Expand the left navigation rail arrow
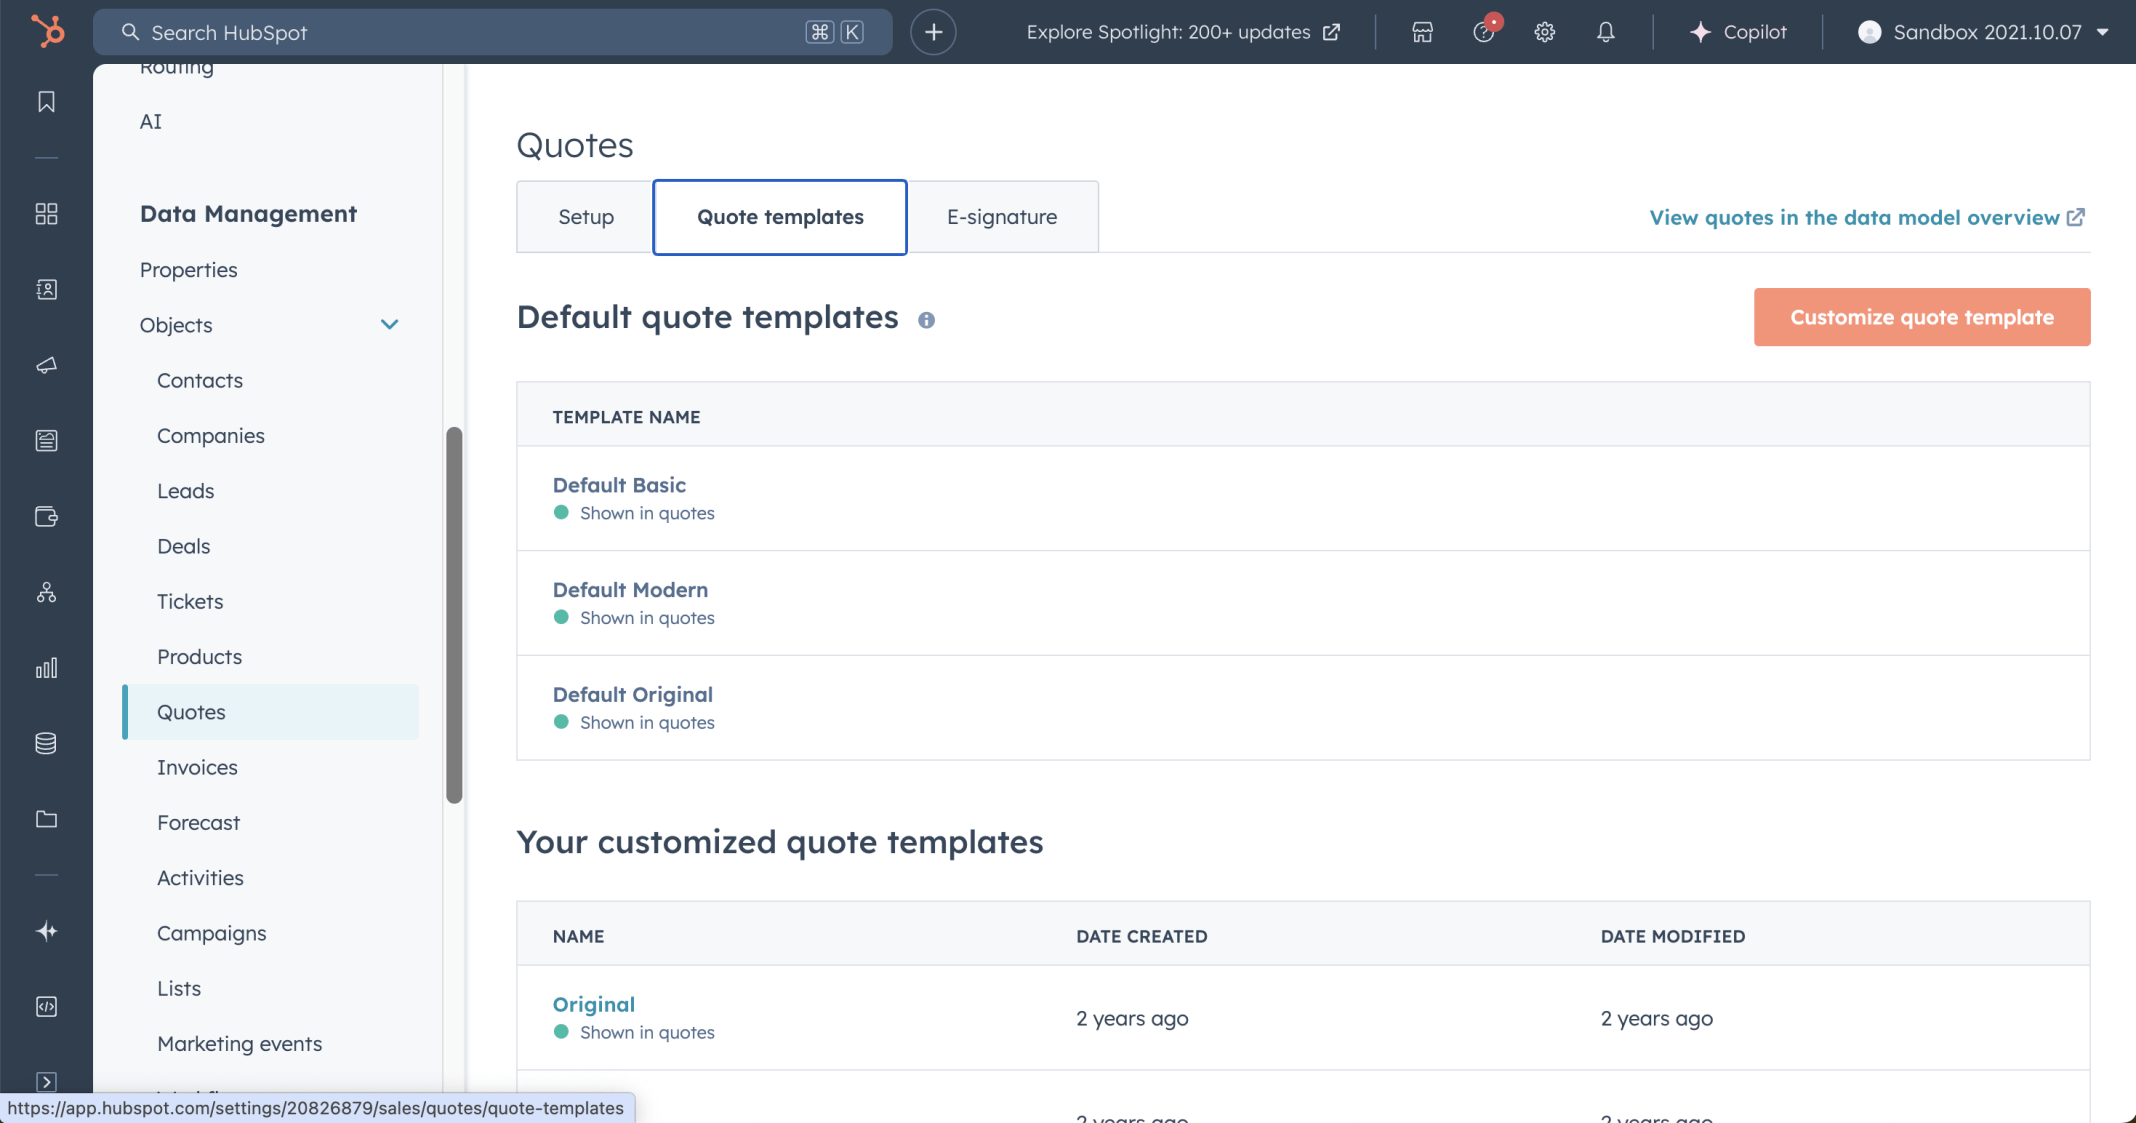2136x1123 pixels. (x=46, y=1082)
